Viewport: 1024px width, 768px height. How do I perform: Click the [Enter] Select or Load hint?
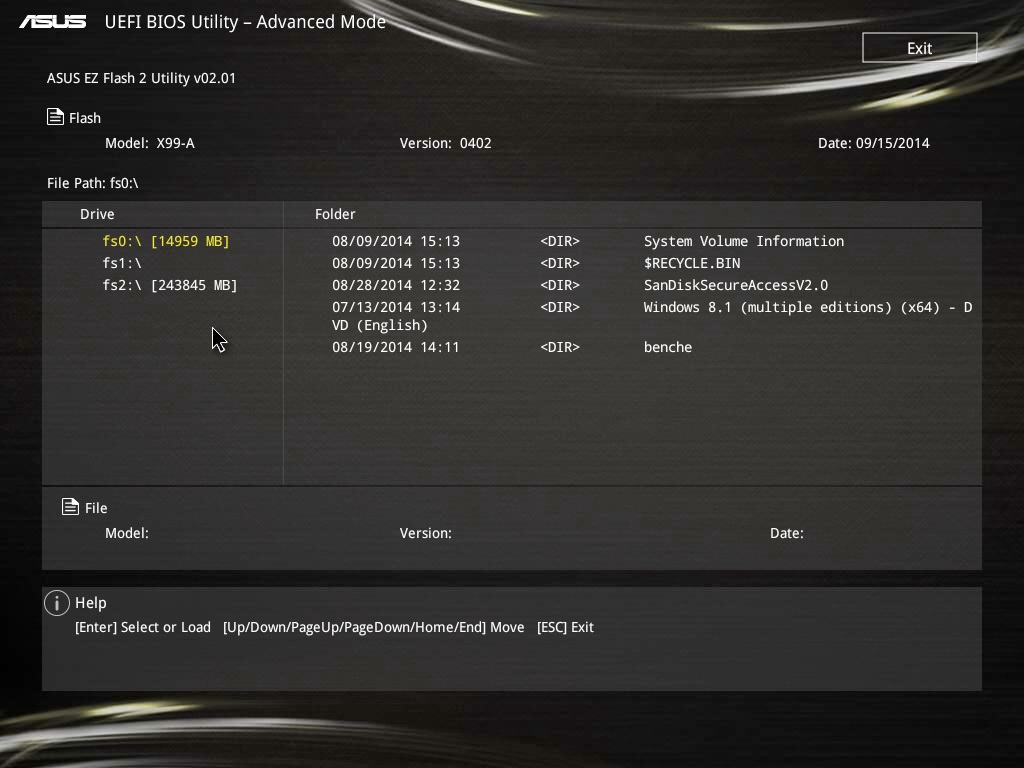(143, 627)
